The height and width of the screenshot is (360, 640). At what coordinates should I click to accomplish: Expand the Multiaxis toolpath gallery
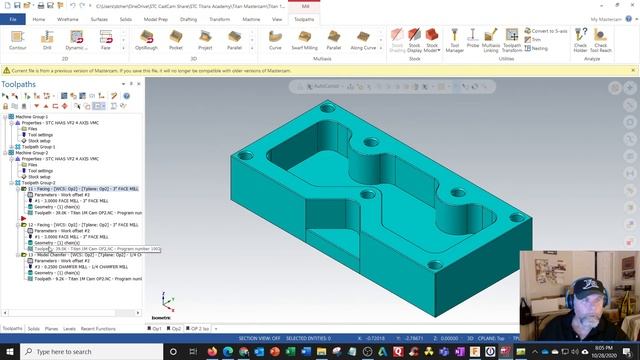coord(381,48)
